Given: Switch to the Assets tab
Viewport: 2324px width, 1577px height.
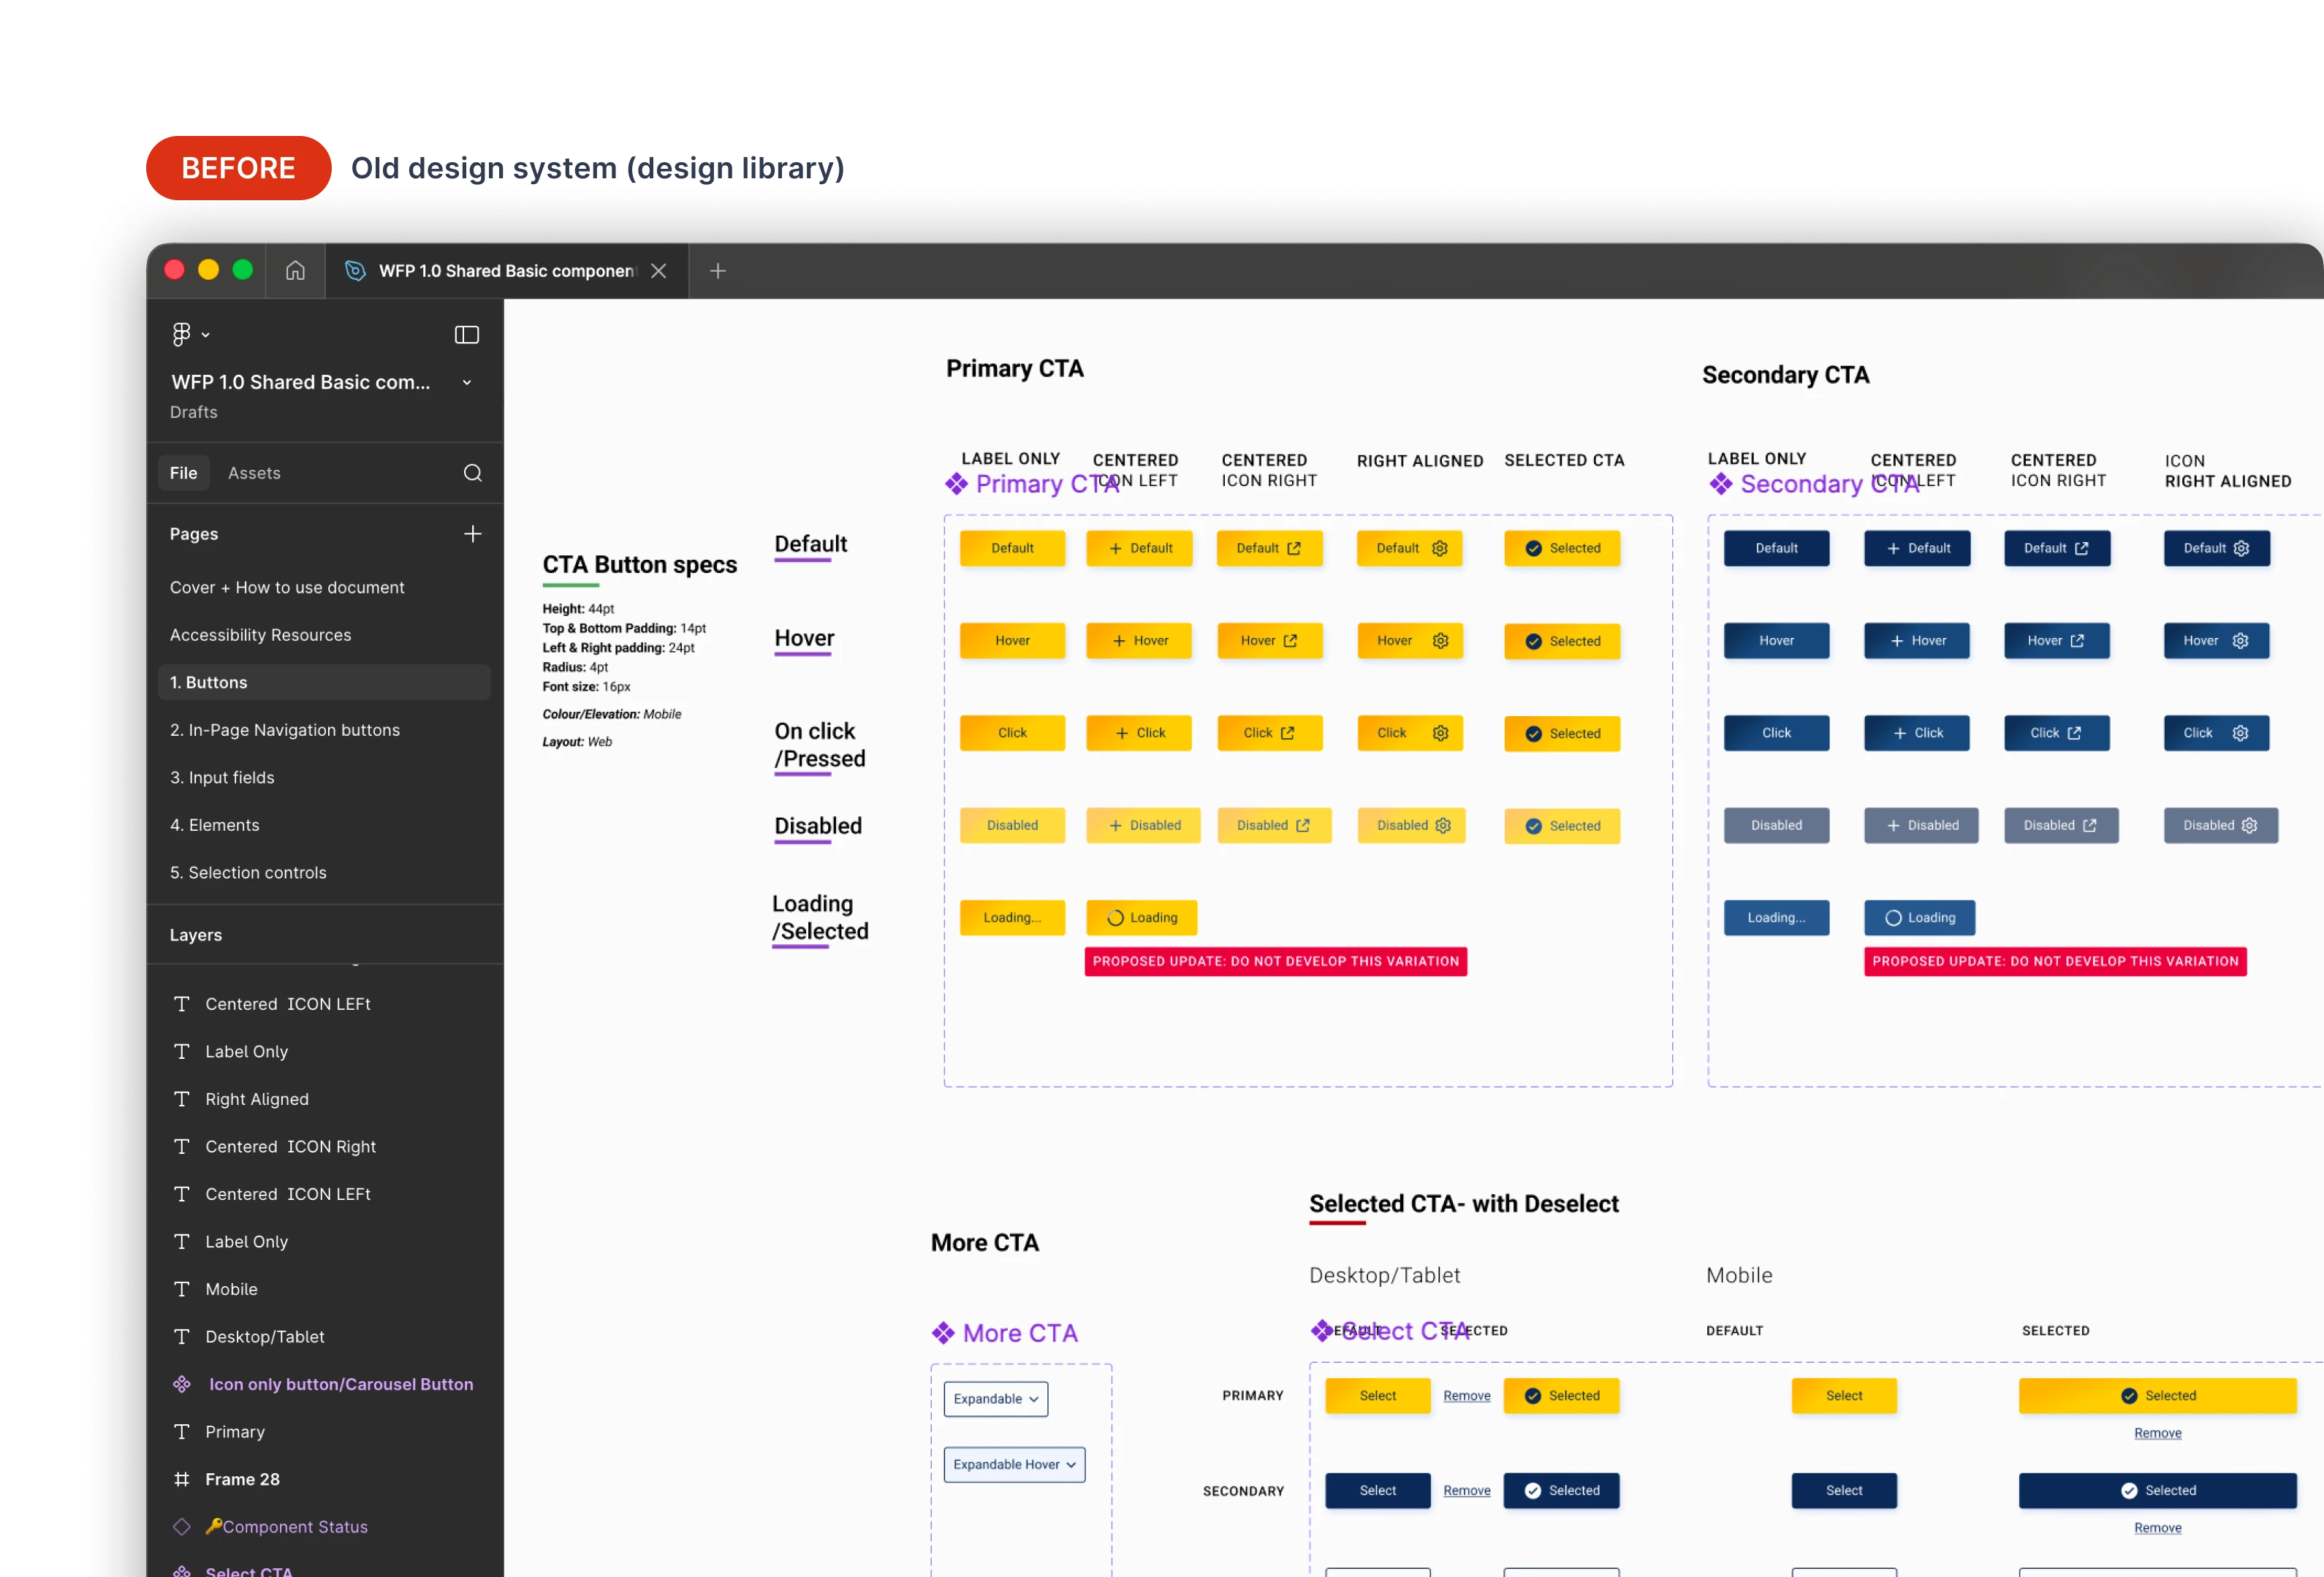Looking at the screenshot, I should pos(254,472).
